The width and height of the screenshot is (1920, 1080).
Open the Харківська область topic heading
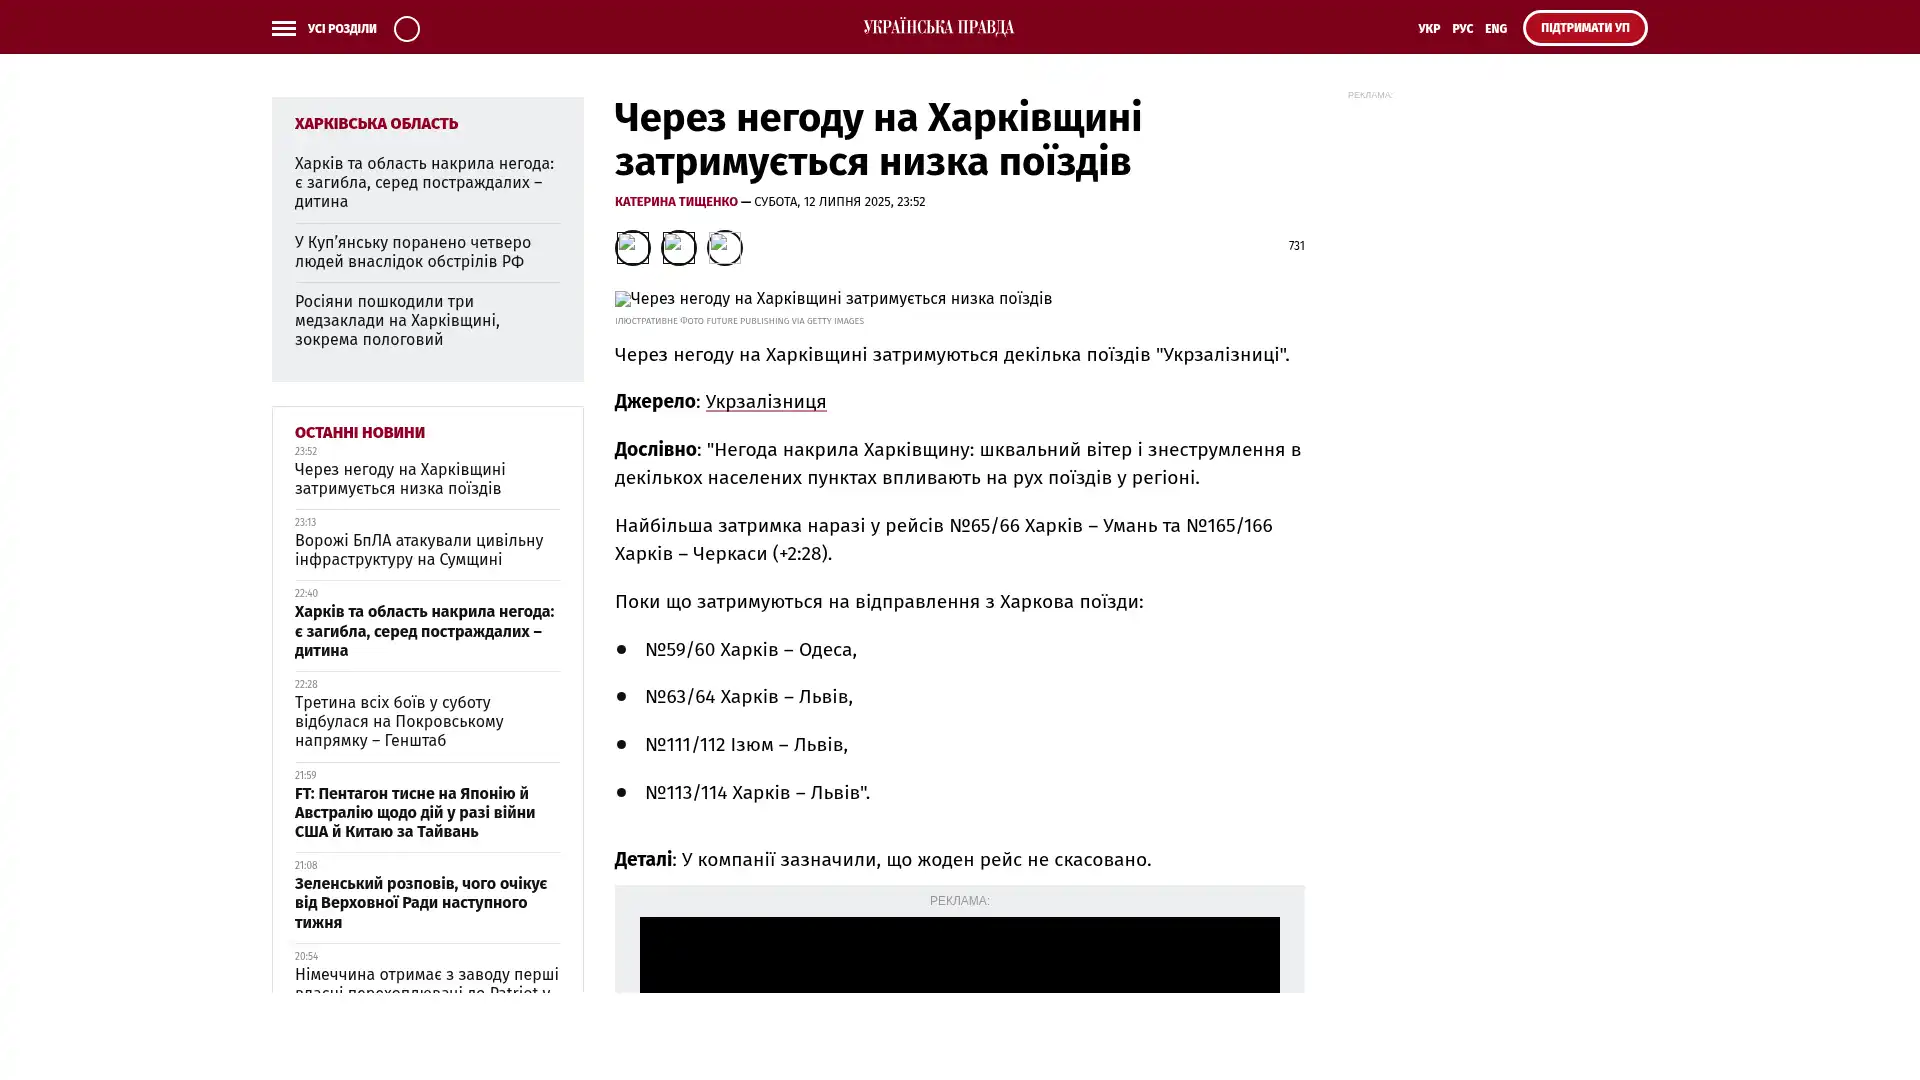coord(376,124)
